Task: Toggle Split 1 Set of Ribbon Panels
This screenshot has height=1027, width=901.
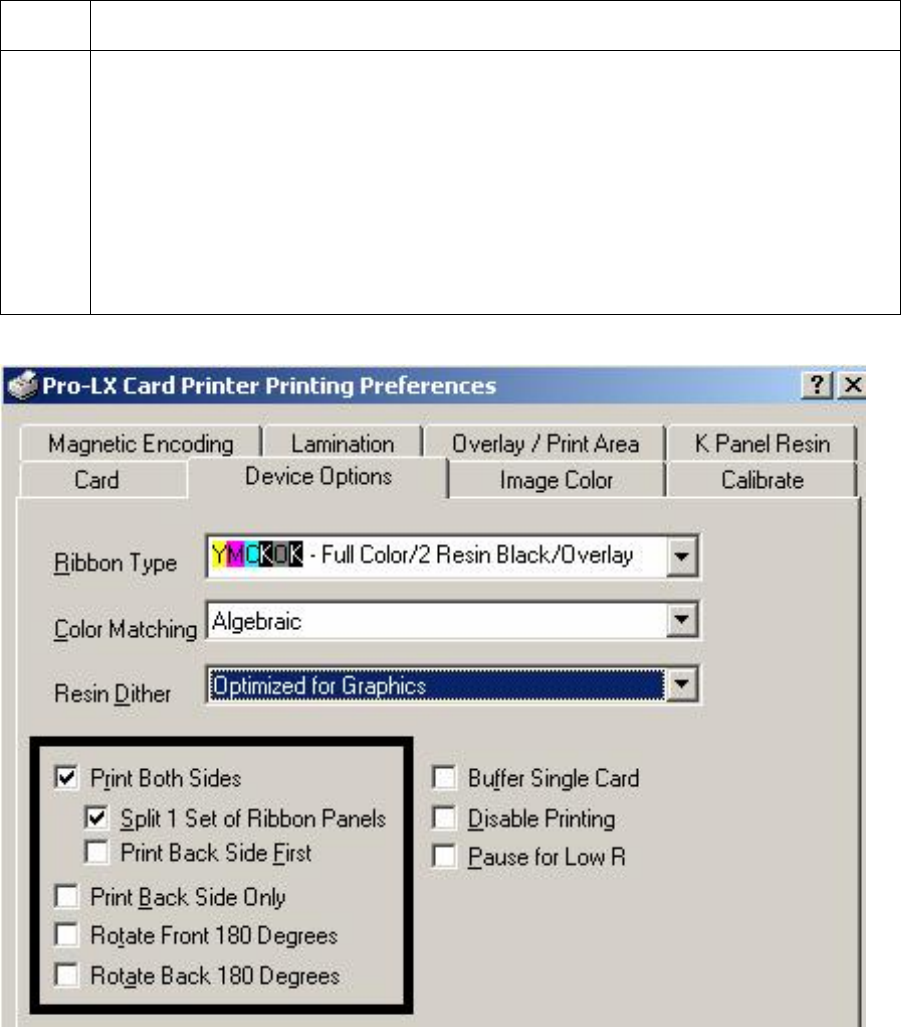Action: pyautogui.click(x=98, y=818)
